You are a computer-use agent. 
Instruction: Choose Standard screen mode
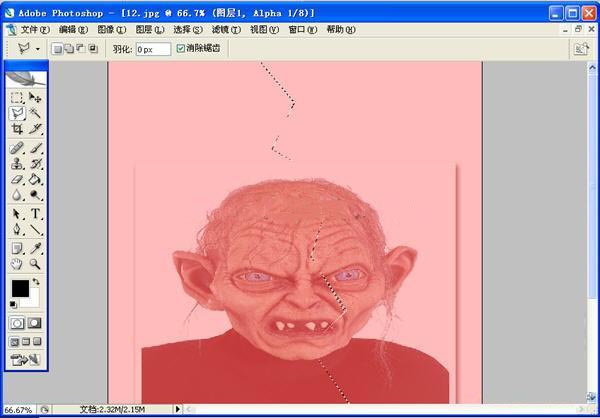15,341
